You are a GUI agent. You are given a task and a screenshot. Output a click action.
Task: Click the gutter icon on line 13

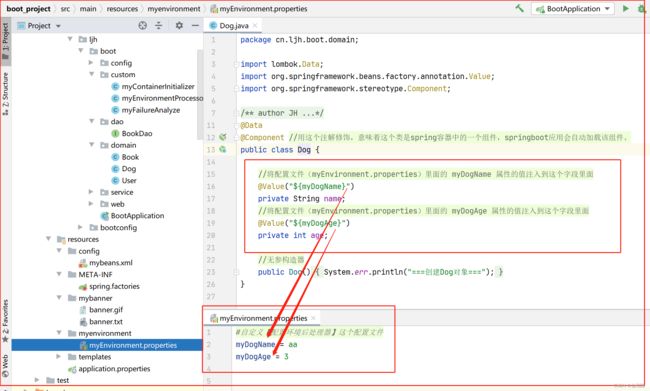(223, 149)
